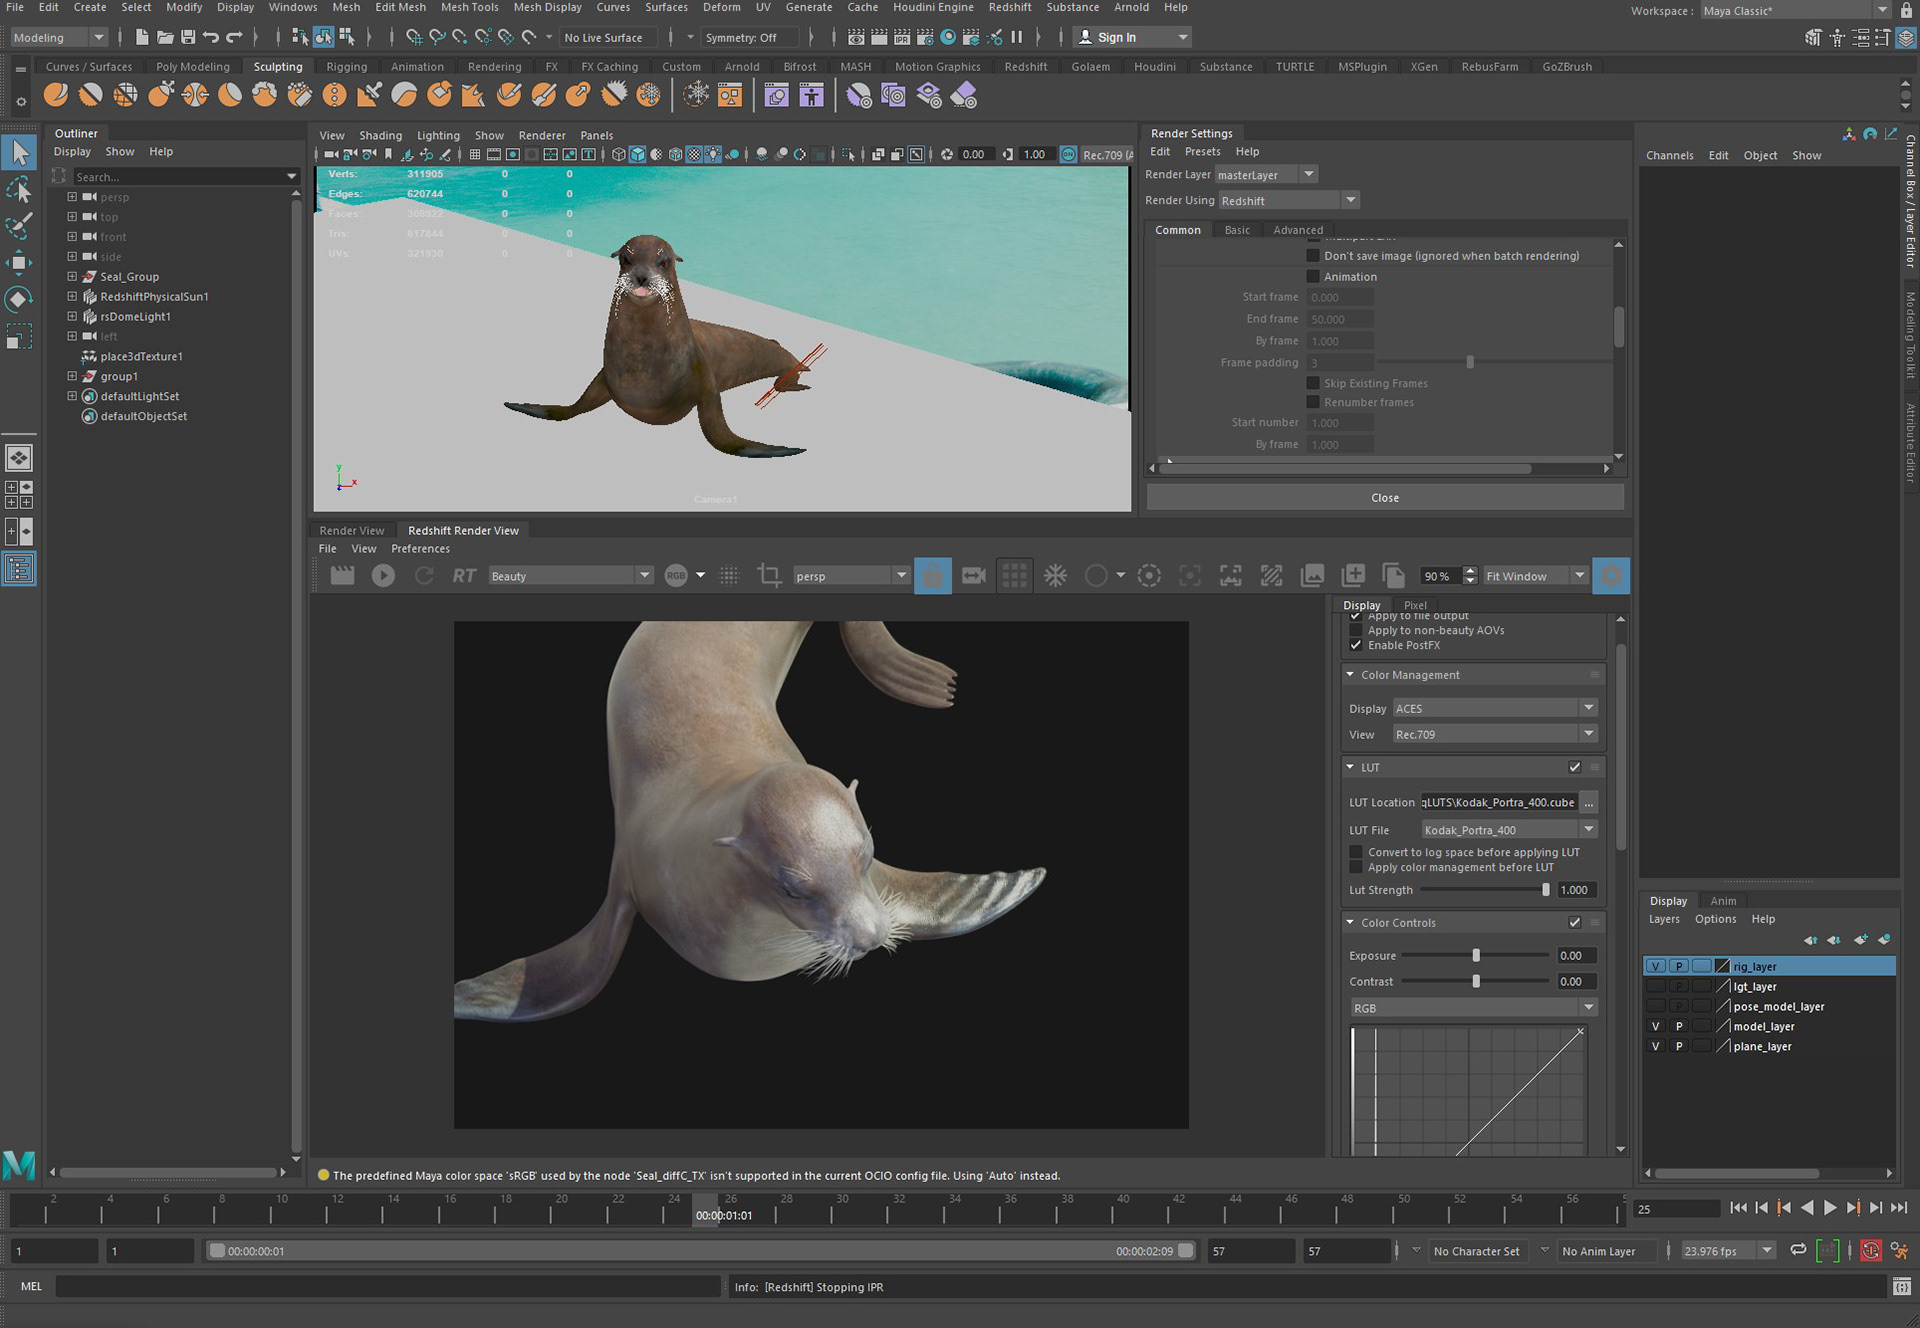
Task: Click the save image icon in Redshift view
Action: 1312,575
